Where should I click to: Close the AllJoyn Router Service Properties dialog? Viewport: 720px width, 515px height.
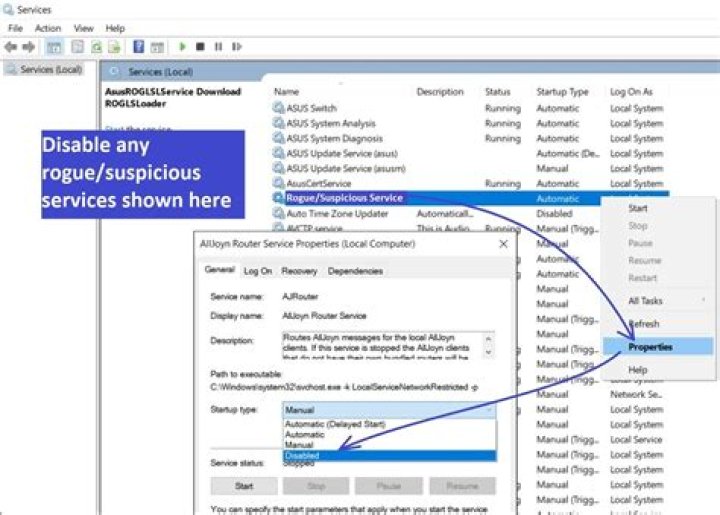point(503,244)
